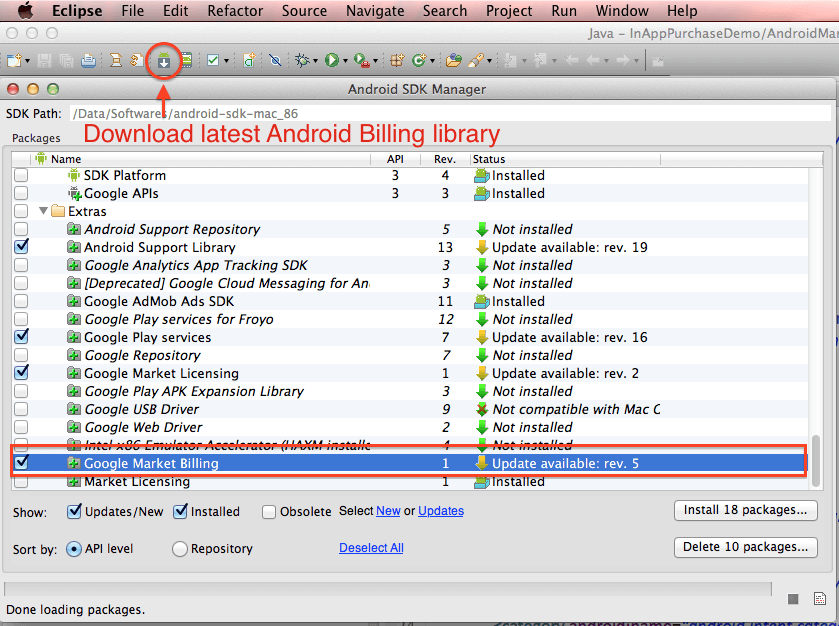Open the Back history dropdown arrow
Screen dimensions: 839x626
(606, 61)
